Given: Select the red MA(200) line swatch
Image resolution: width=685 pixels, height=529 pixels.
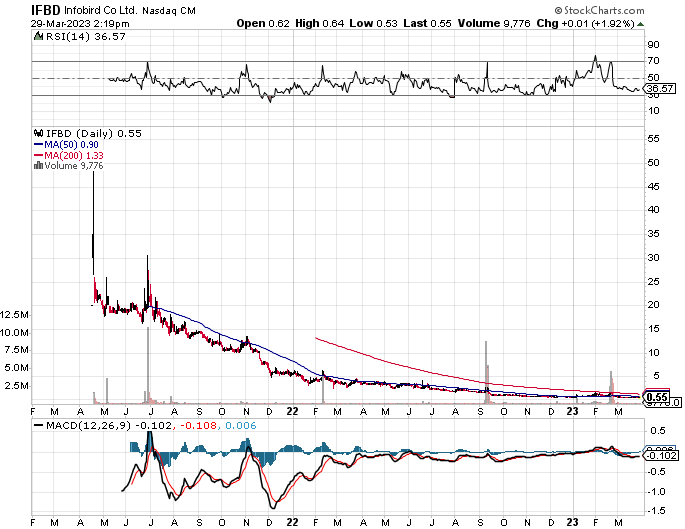Looking at the screenshot, I should [x=38, y=156].
